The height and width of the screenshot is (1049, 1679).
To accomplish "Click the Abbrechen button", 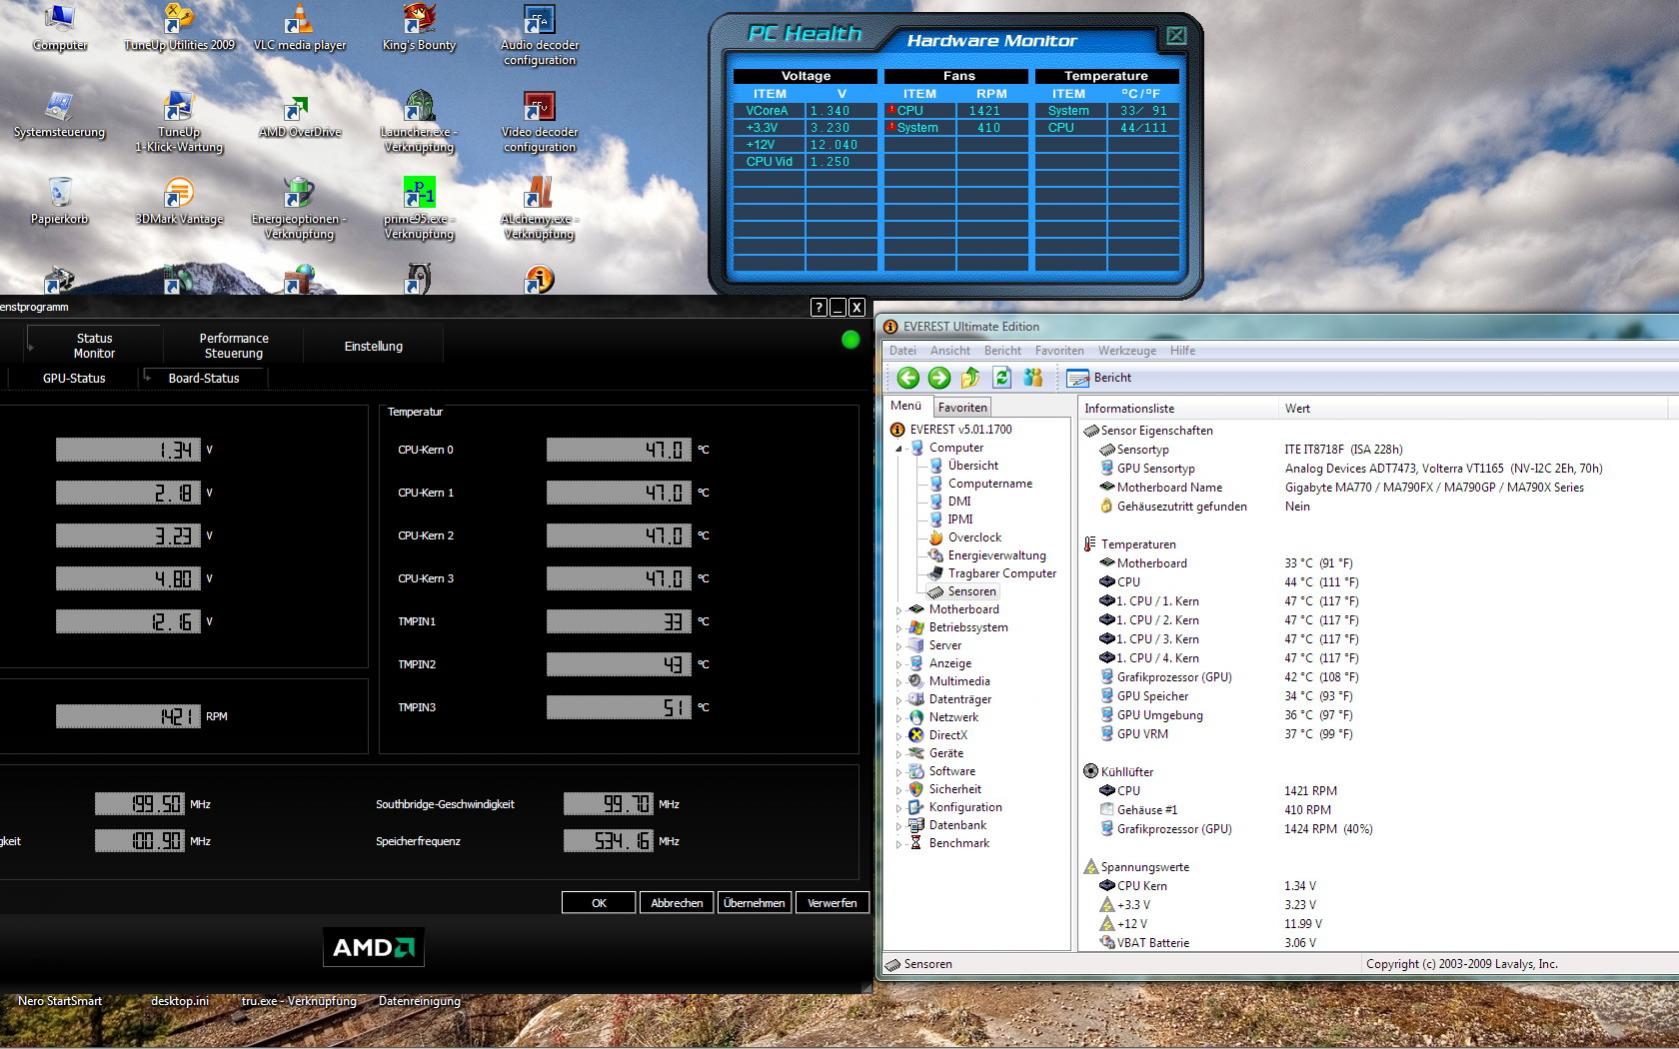I will 677,903.
